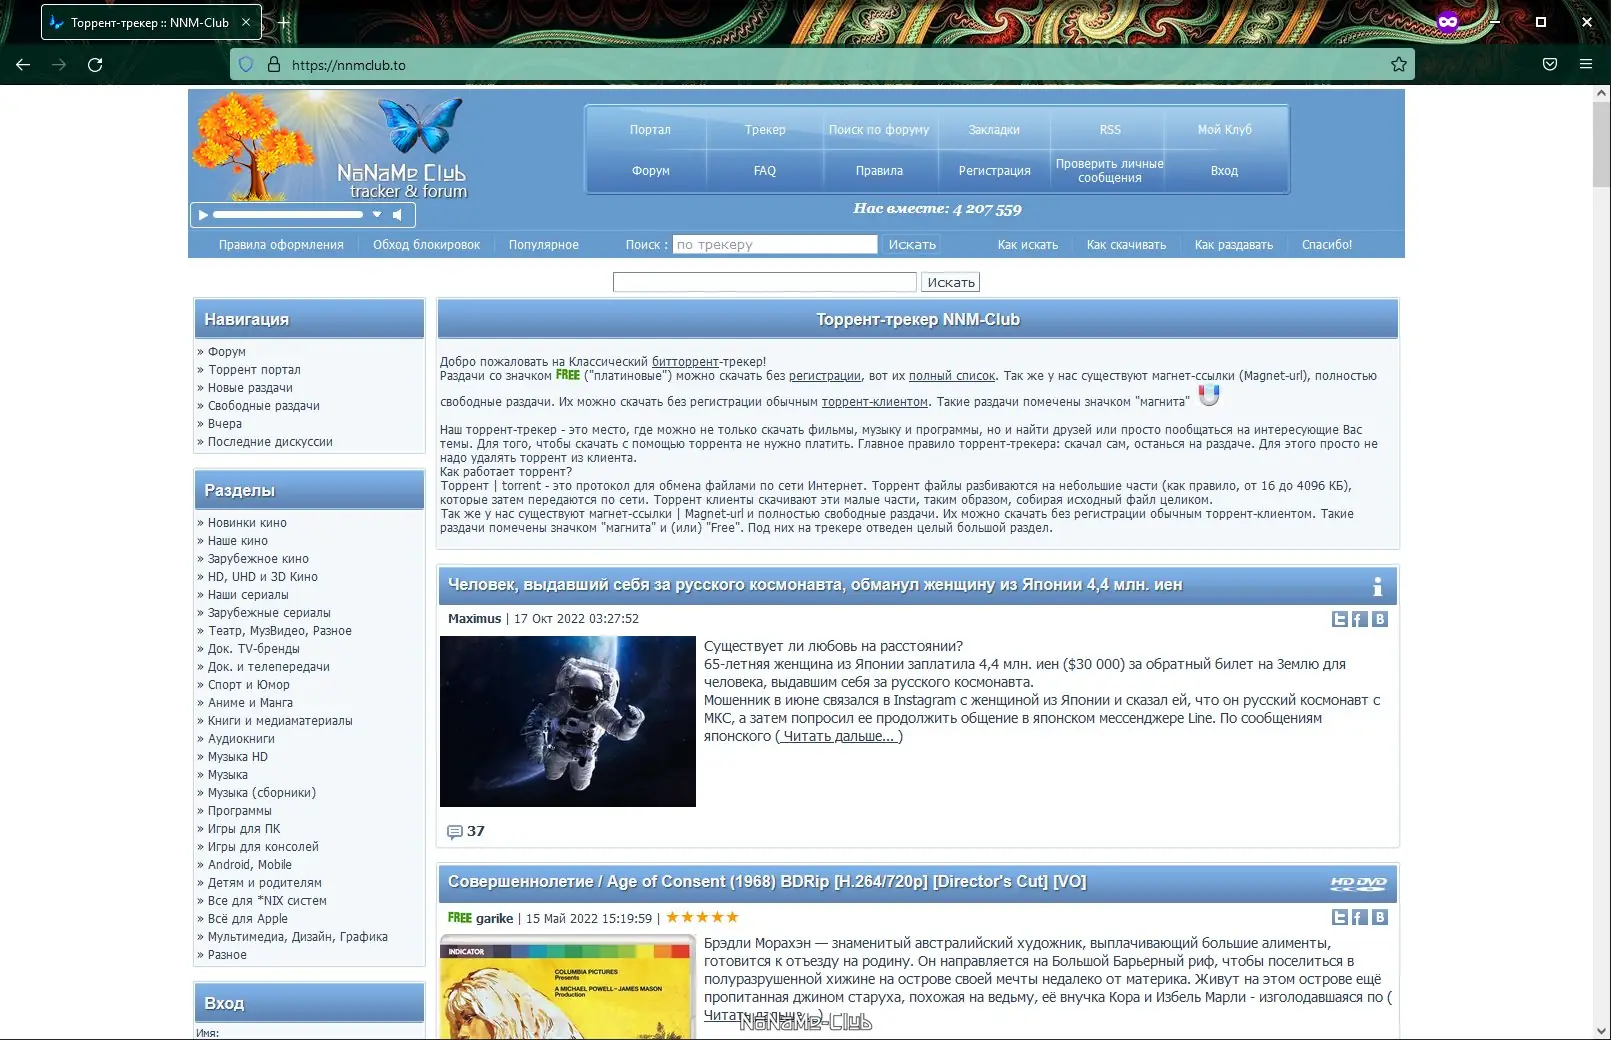
Task: Seek on the audio player progress bar
Action: tap(288, 215)
